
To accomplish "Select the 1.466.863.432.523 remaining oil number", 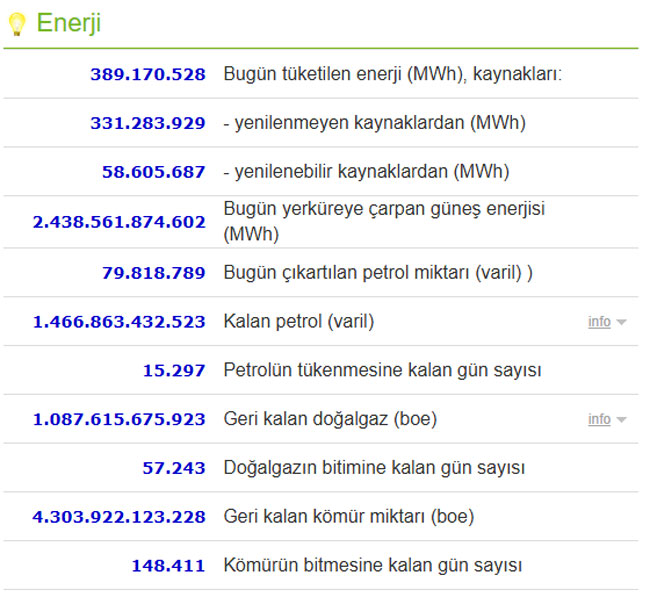I will click(x=119, y=322).
